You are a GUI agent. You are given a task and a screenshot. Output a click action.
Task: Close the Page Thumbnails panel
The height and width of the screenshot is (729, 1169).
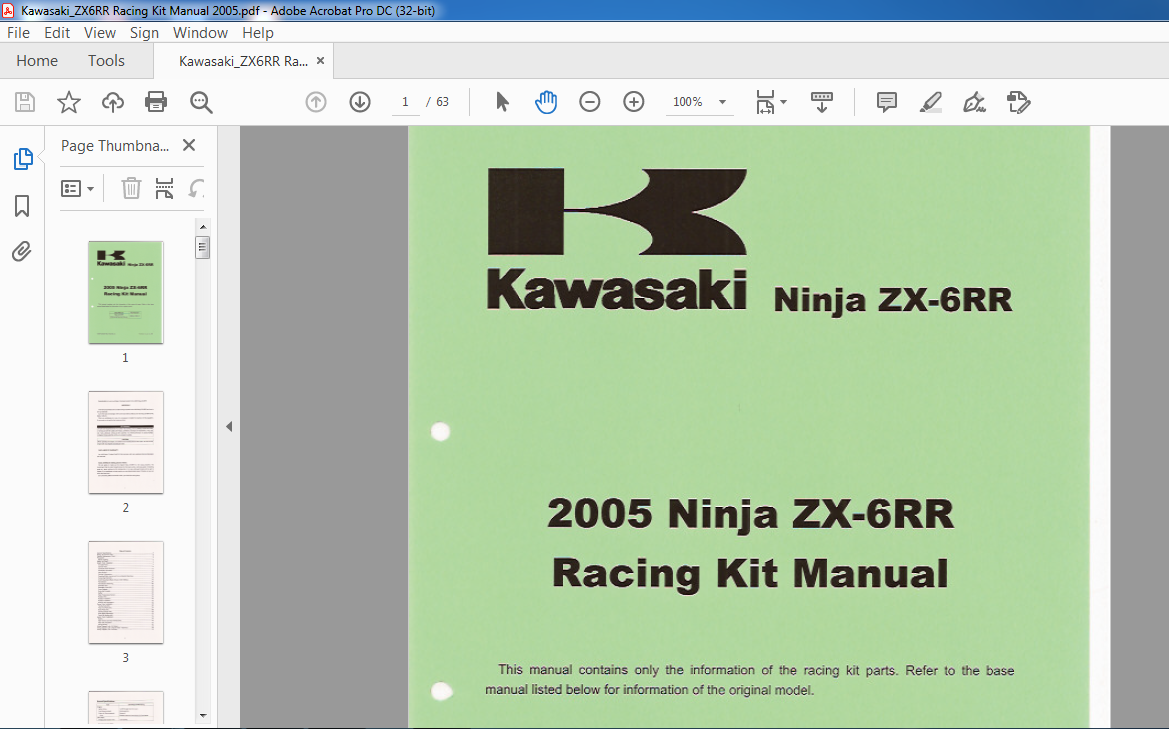189,145
